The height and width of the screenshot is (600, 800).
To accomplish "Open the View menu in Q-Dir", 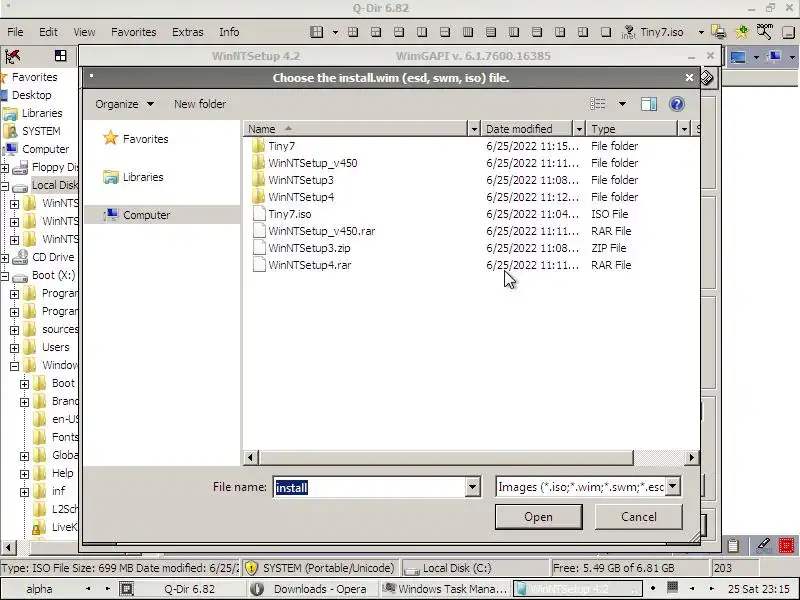I will pos(84,32).
